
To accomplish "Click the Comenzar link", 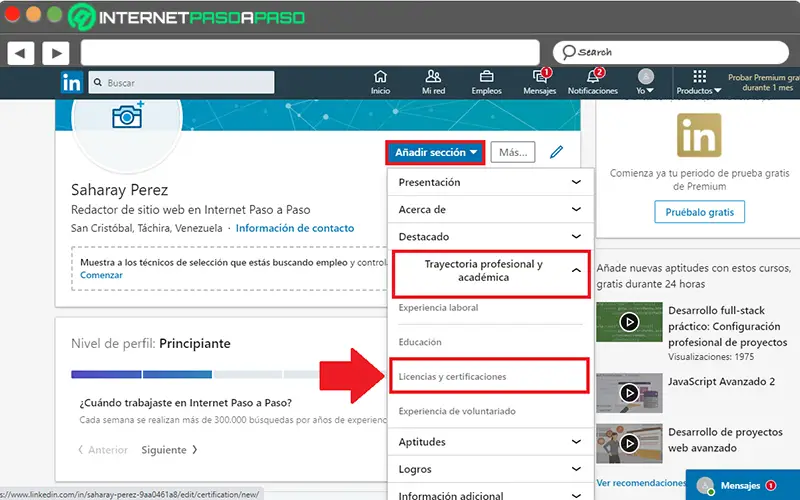I will pyautogui.click(x=102, y=275).
